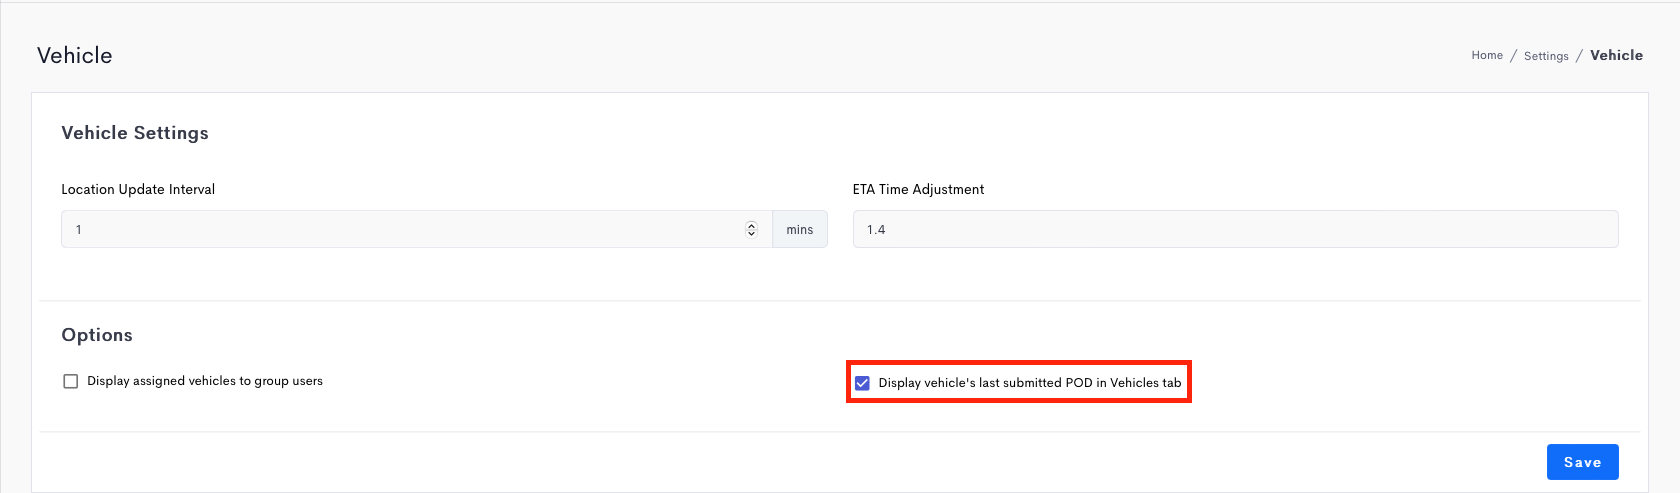Click the mins unit addon
Image resolution: width=1680 pixels, height=493 pixels.
pos(800,229)
